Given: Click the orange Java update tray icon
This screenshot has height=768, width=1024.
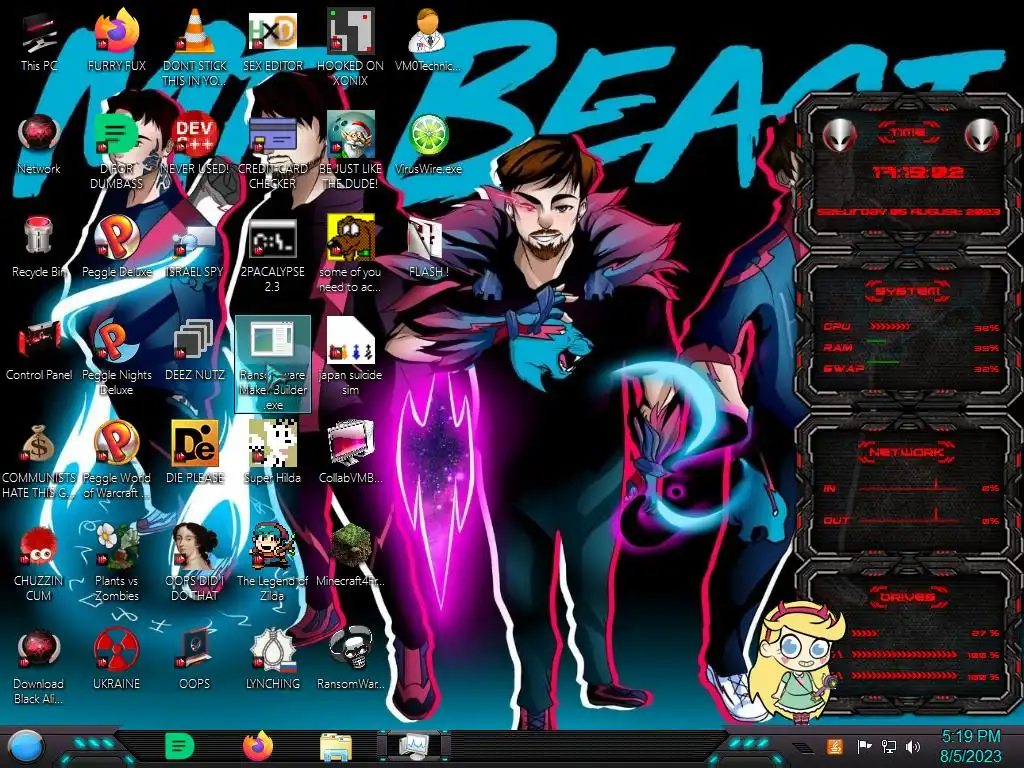Looking at the screenshot, I should point(835,746).
